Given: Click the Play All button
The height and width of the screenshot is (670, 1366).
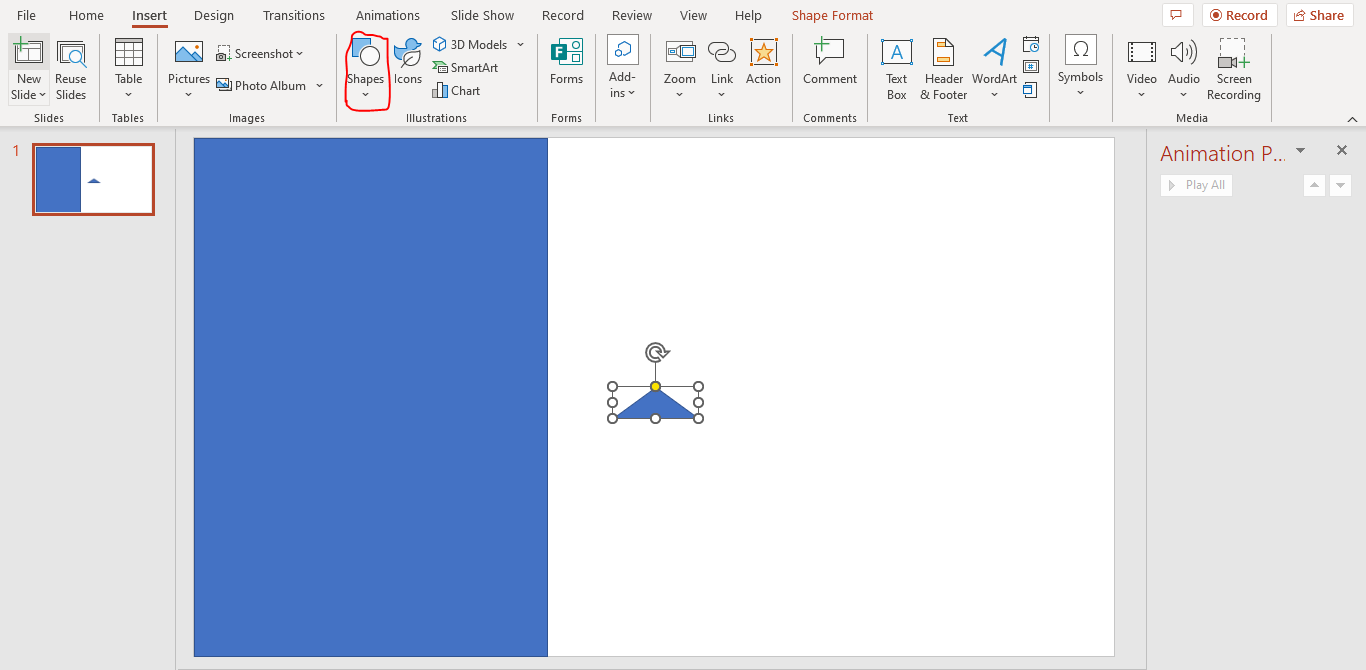Looking at the screenshot, I should pyautogui.click(x=1196, y=185).
